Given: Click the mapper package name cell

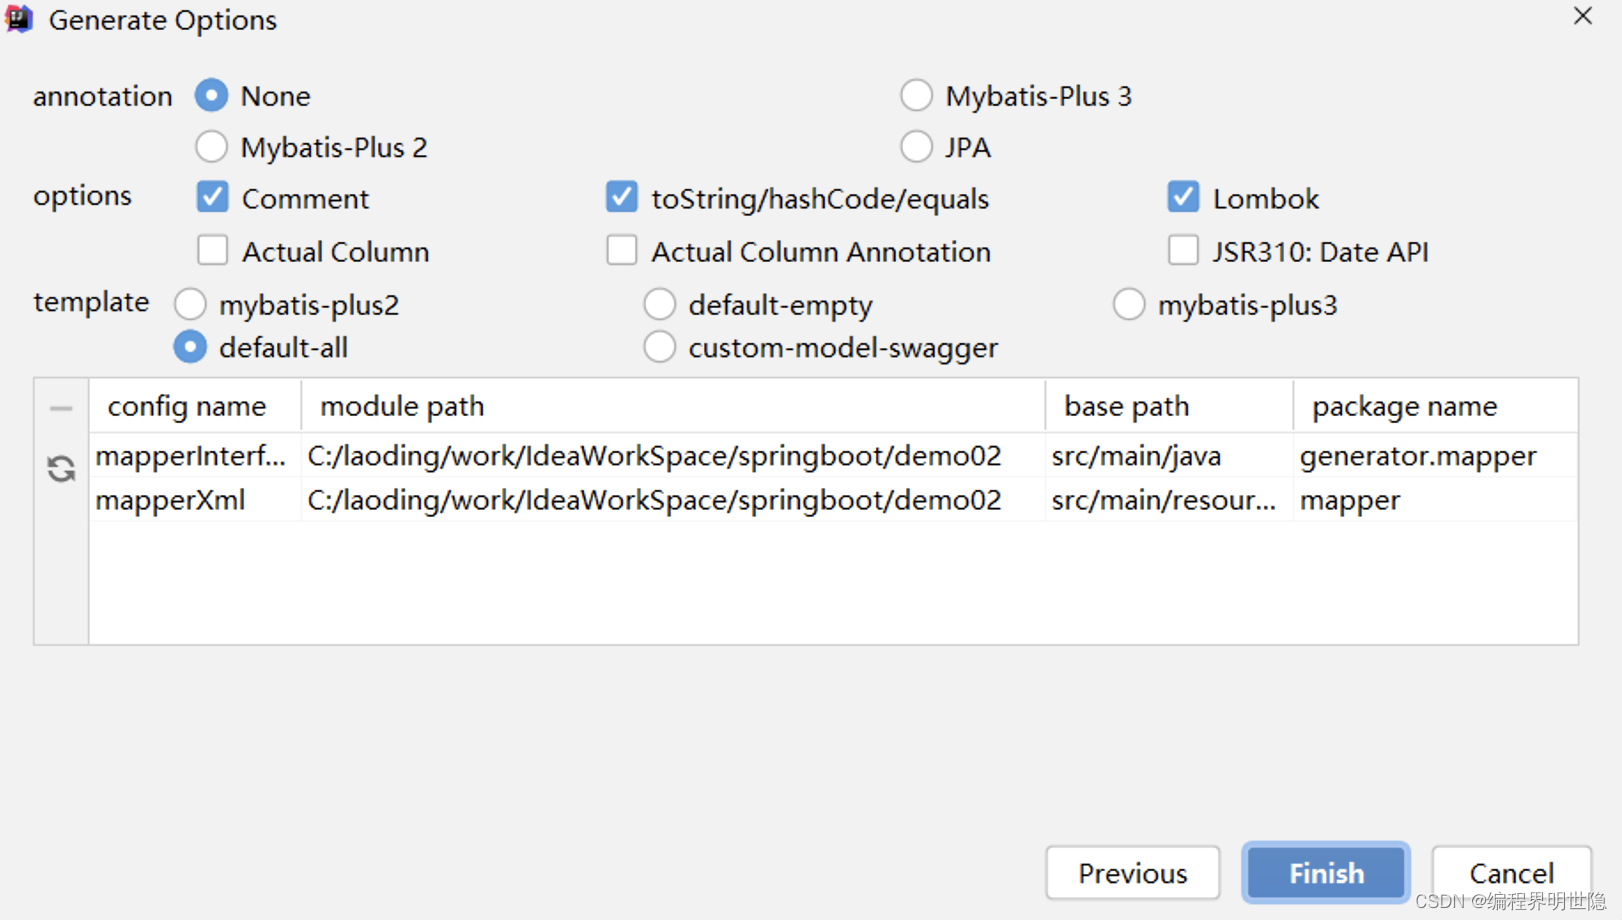Looking at the screenshot, I should click(1435, 500).
